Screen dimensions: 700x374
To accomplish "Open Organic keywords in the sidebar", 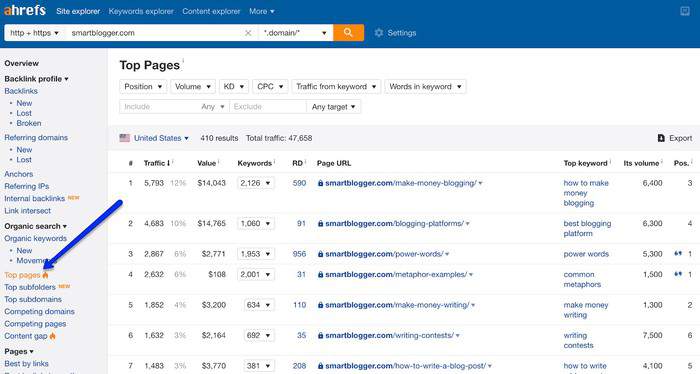I will pos(35,238).
